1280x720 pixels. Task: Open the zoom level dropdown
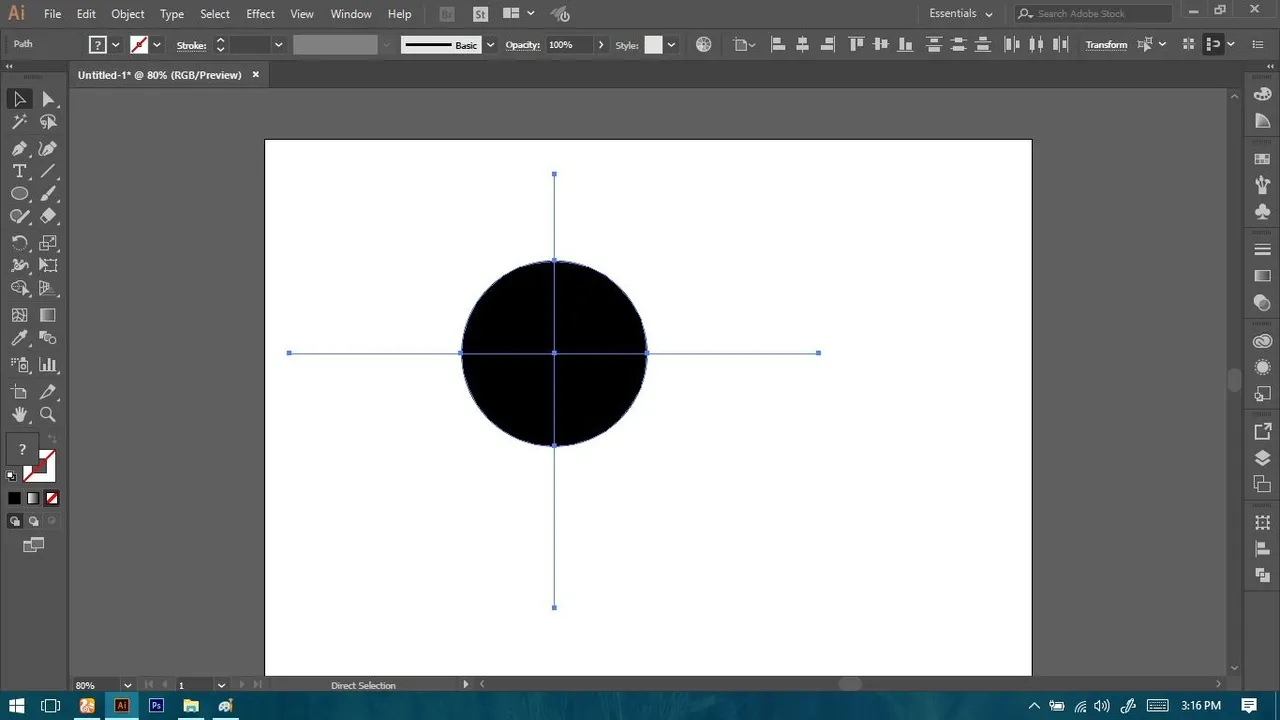coord(127,685)
